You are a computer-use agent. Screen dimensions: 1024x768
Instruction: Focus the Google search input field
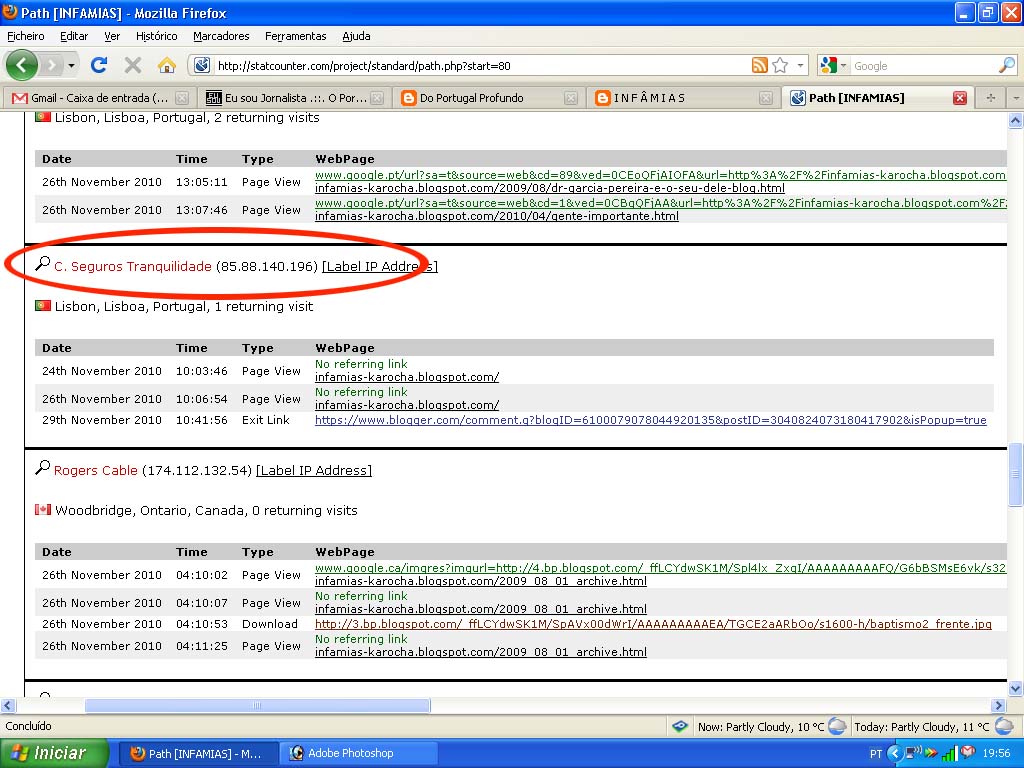point(923,66)
